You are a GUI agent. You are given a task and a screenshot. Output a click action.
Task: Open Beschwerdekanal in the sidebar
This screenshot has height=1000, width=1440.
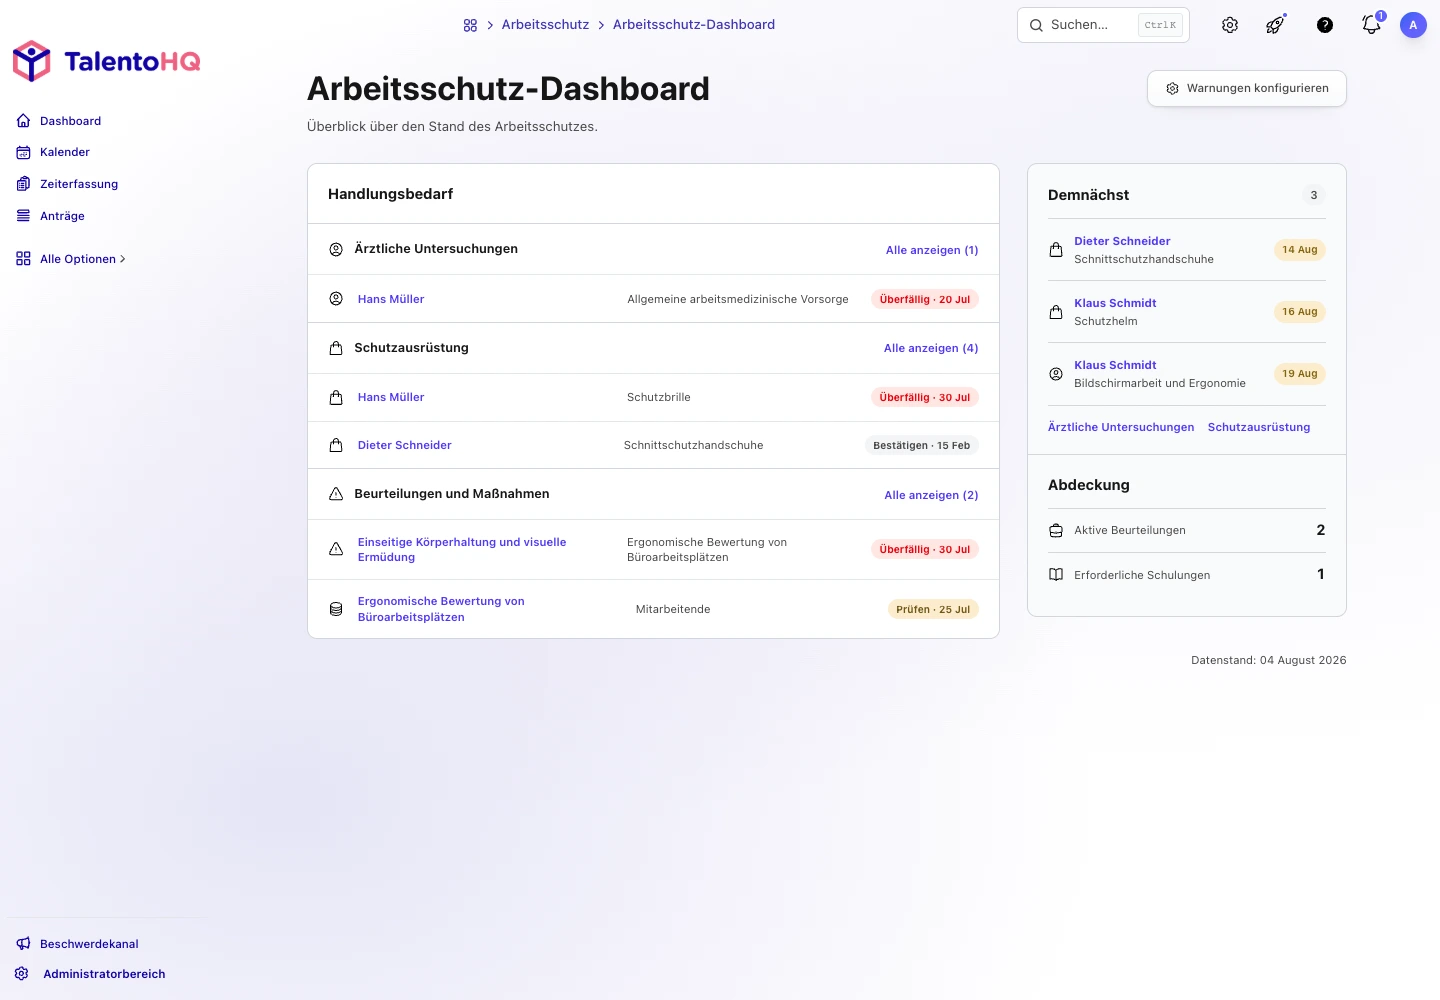point(89,944)
